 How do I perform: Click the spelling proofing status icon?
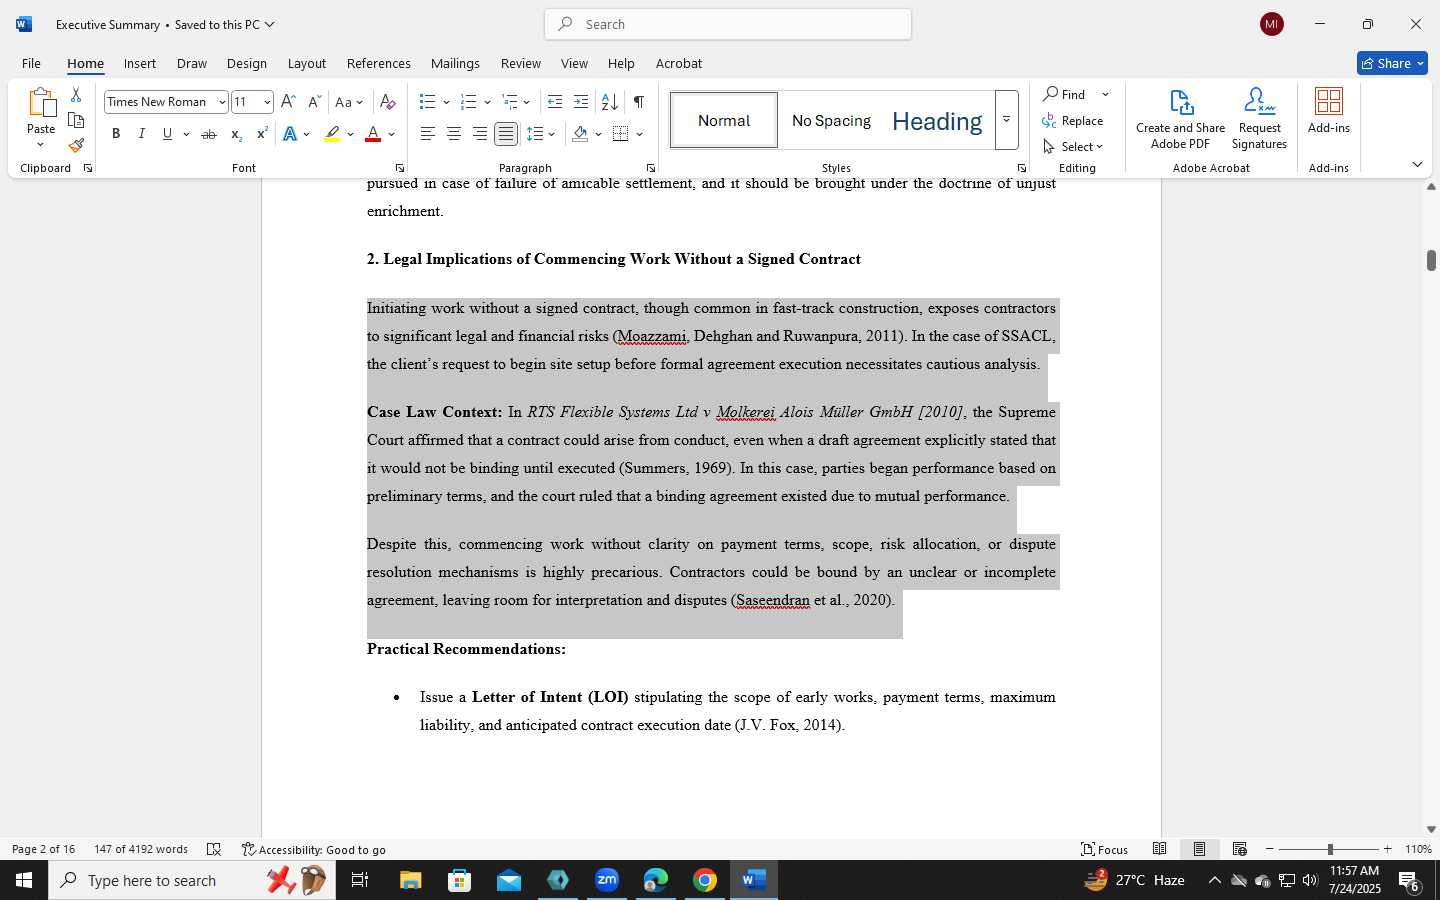[214, 849]
